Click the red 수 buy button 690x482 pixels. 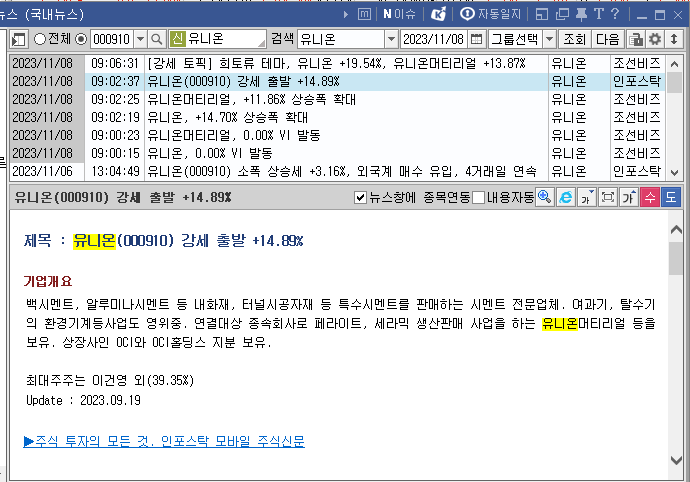click(x=650, y=197)
